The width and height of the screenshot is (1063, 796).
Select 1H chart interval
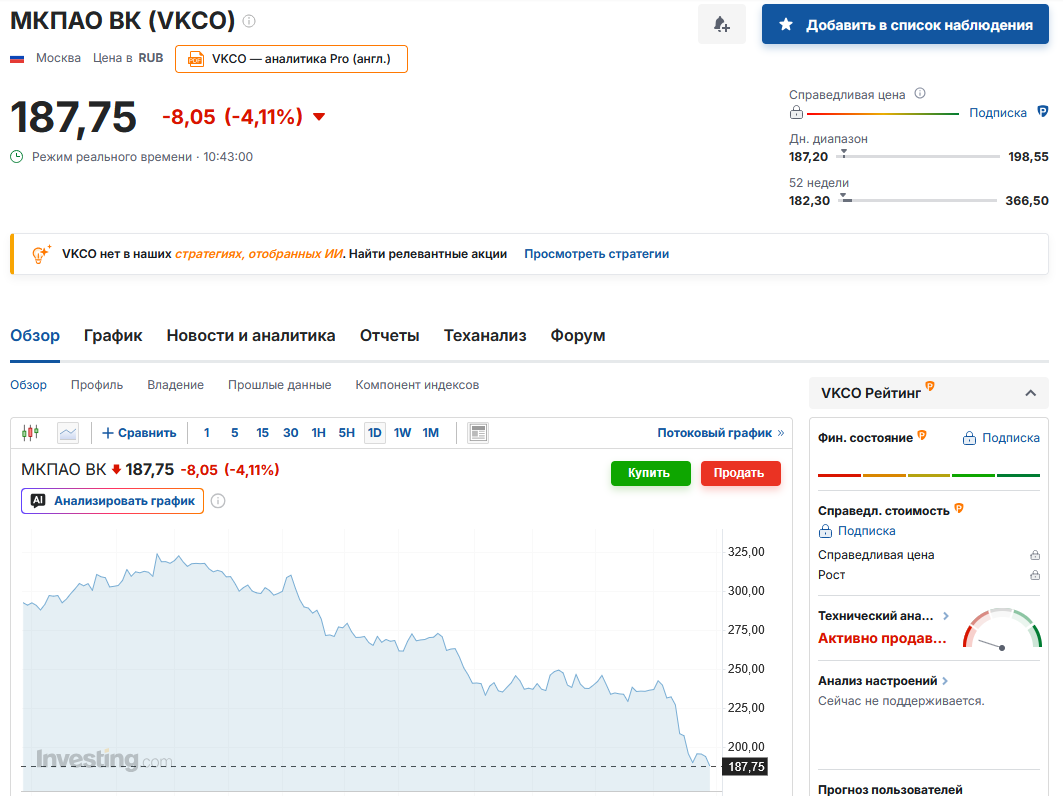(319, 433)
